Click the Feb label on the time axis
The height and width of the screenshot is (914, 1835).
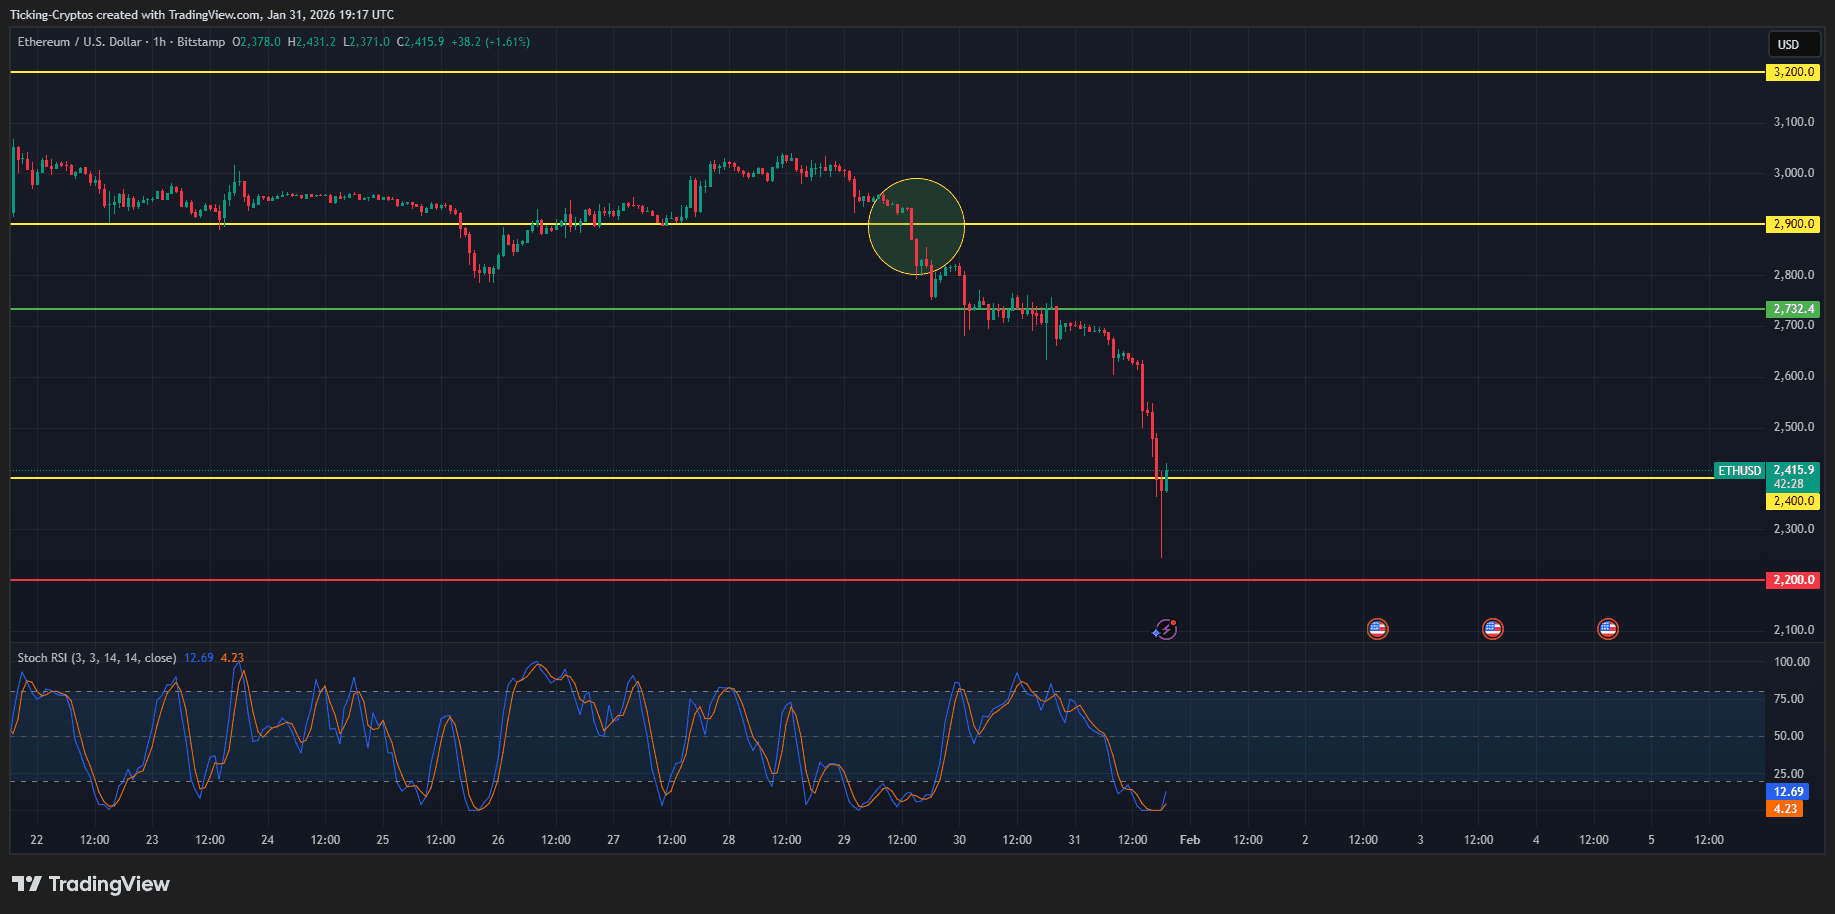[1189, 840]
